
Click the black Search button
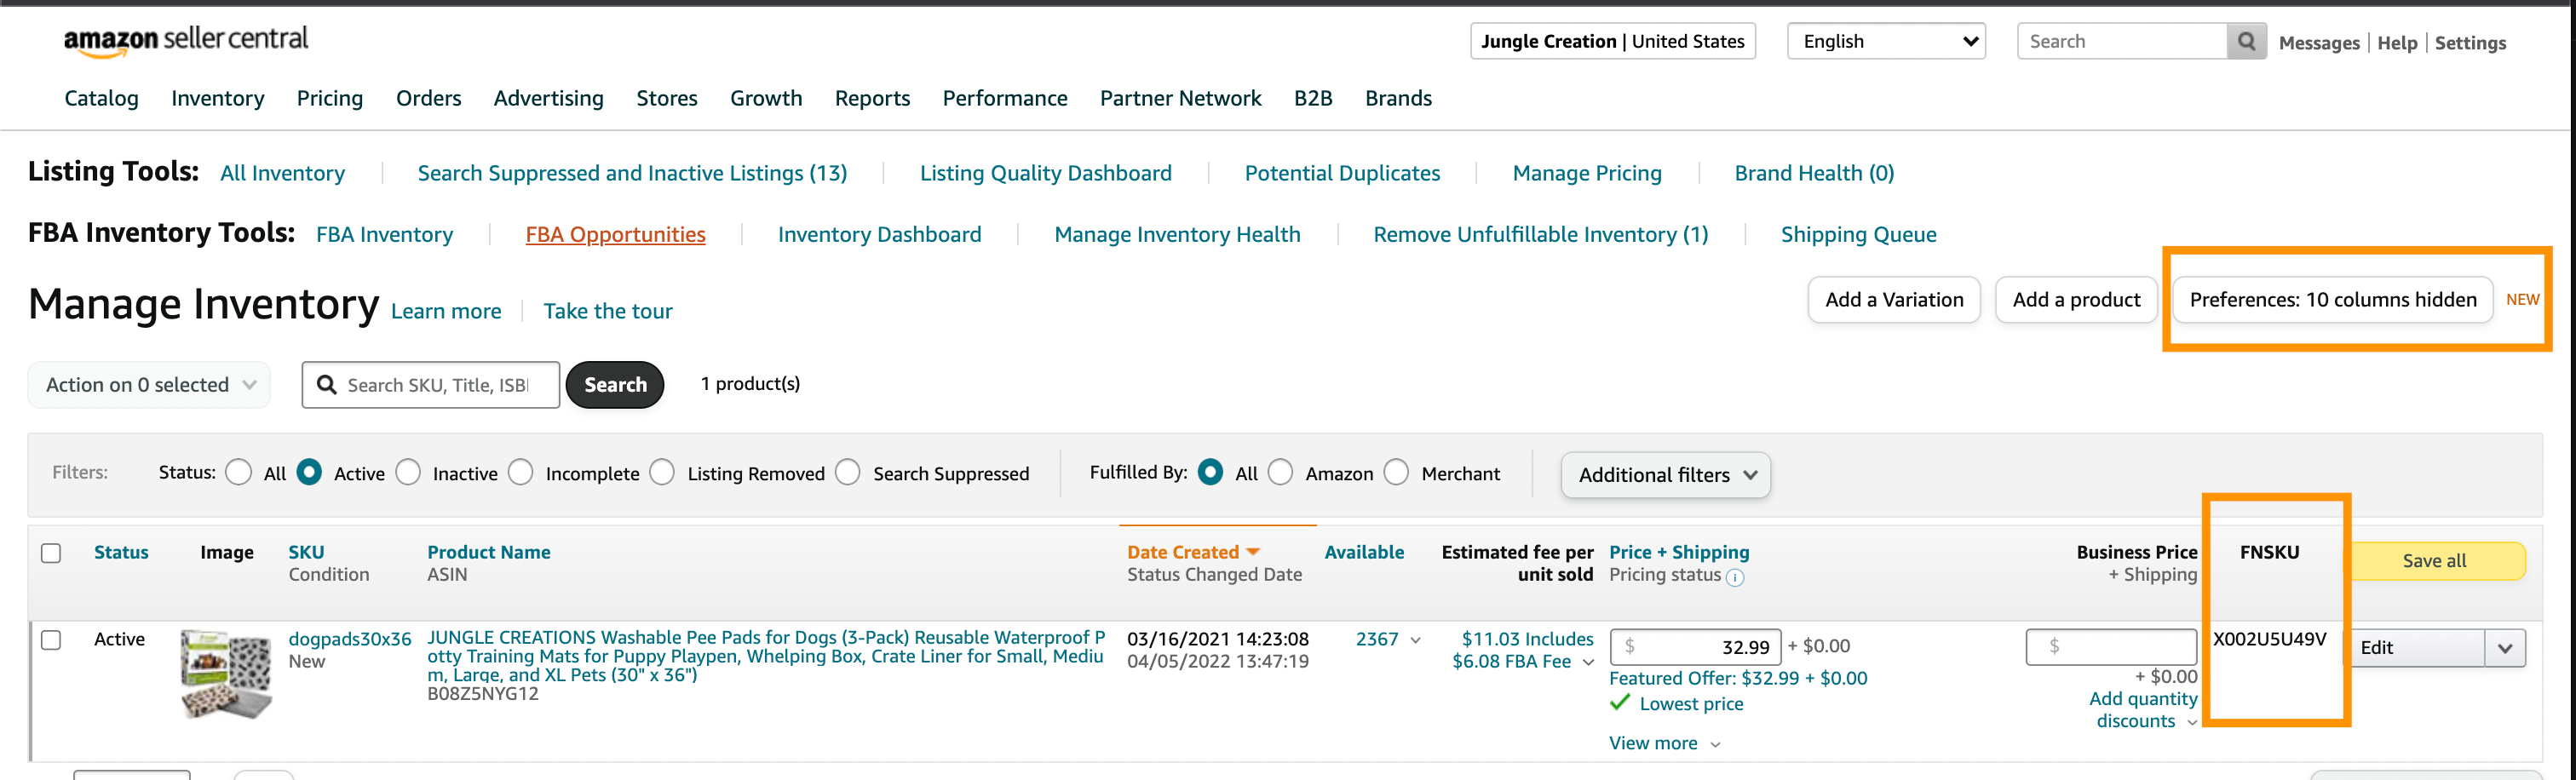(x=615, y=385)
